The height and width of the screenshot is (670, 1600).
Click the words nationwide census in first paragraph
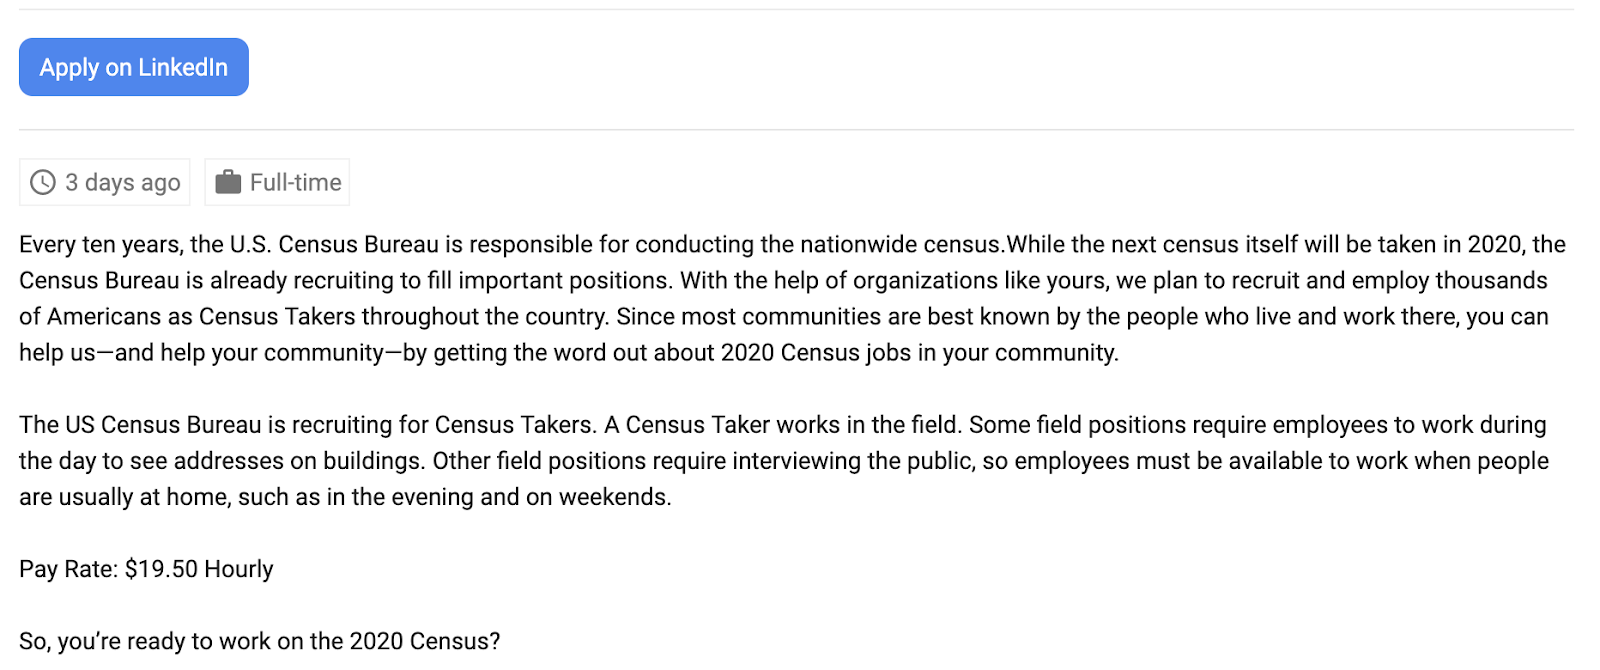pyautogui.click(x=901, y=244)
